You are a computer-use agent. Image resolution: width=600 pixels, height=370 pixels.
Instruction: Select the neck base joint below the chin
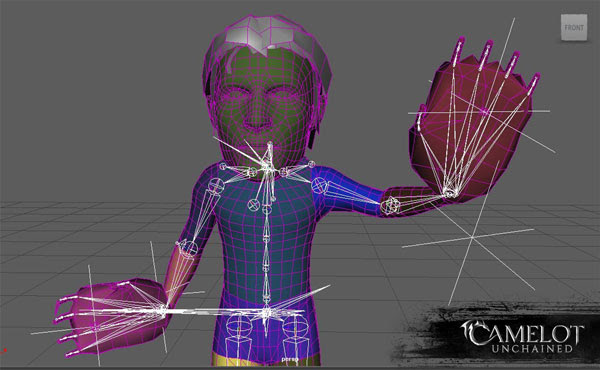tap(266, 166)
